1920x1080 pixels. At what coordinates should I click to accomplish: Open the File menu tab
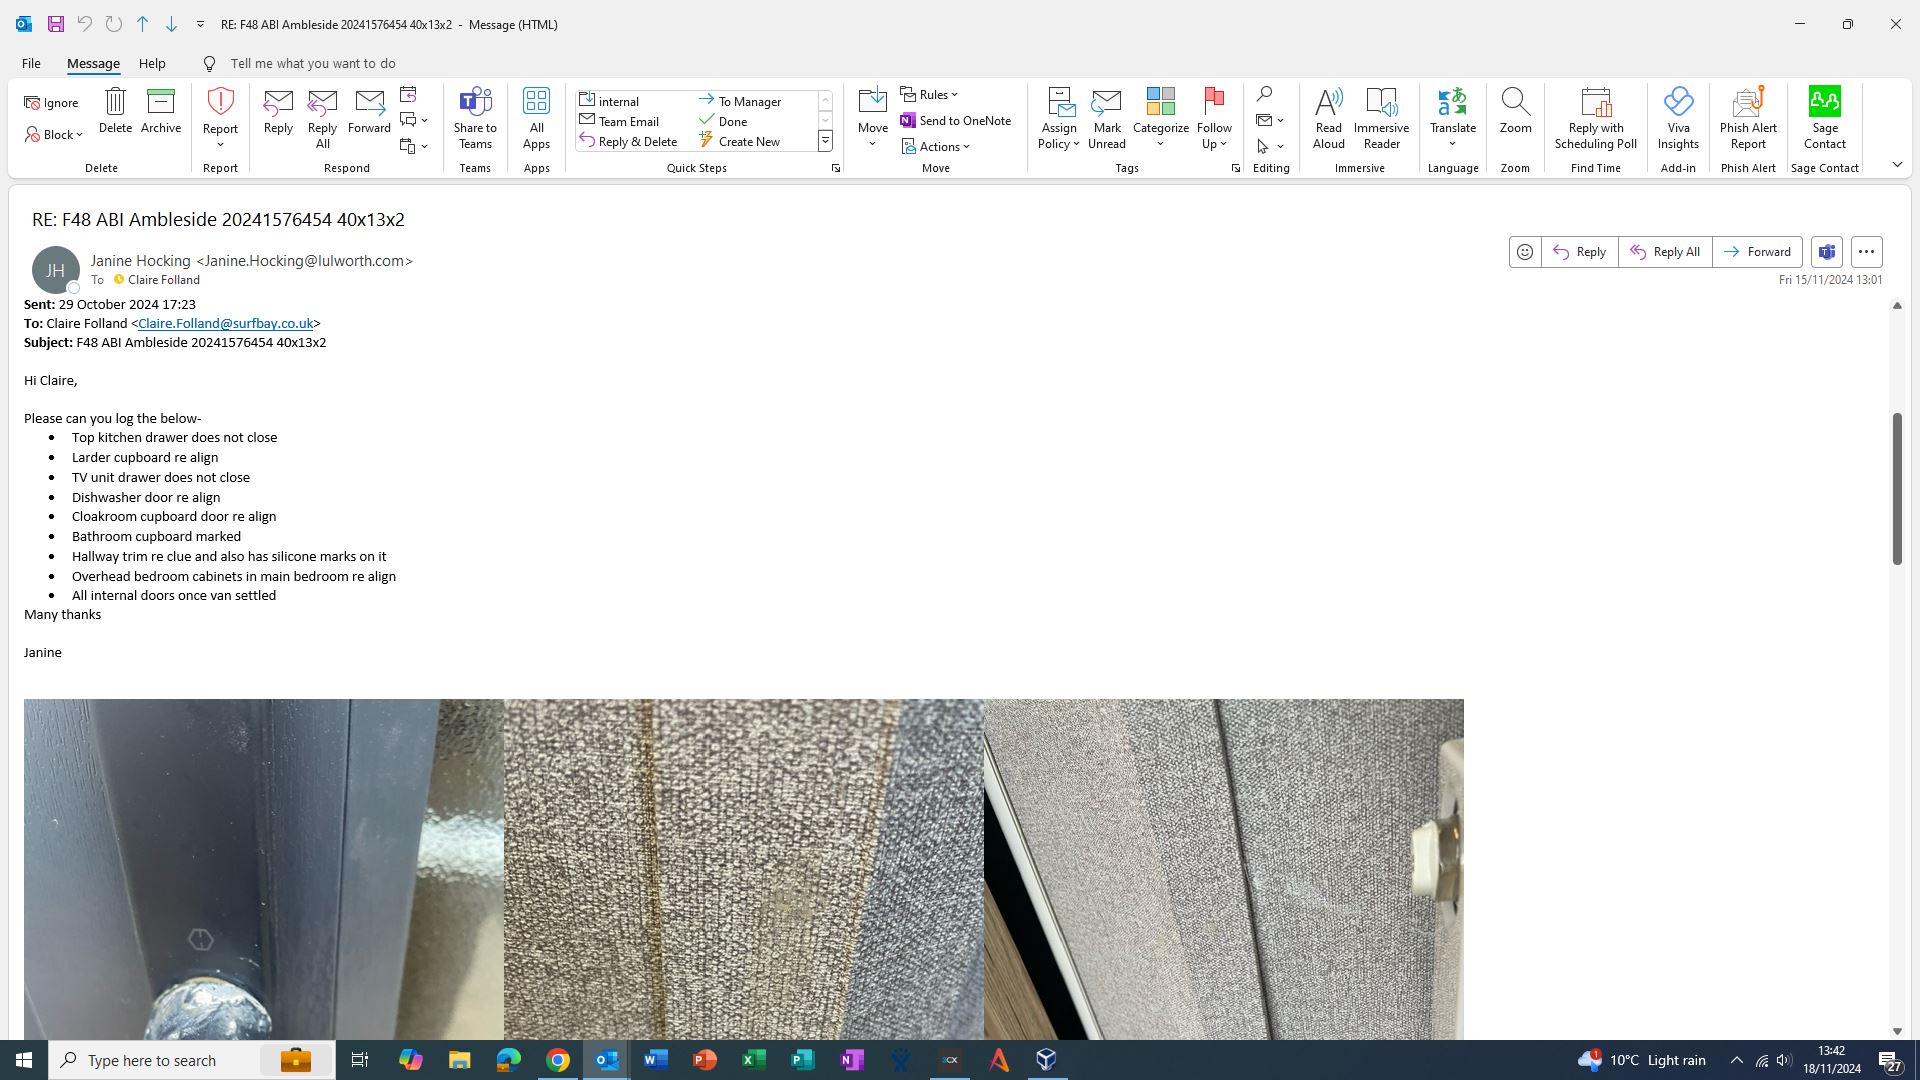pos(31,63)
